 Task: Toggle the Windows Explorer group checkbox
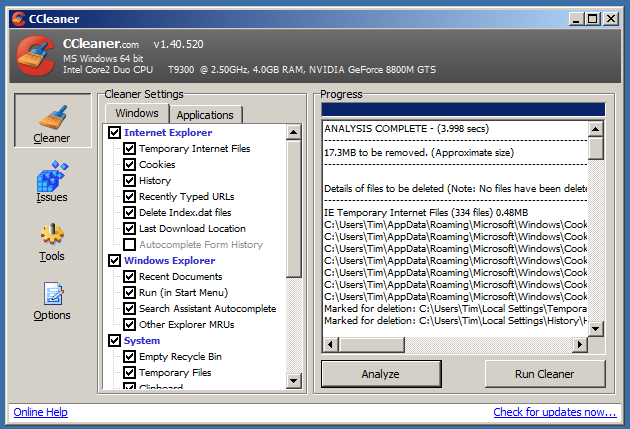tap(115, 260)
